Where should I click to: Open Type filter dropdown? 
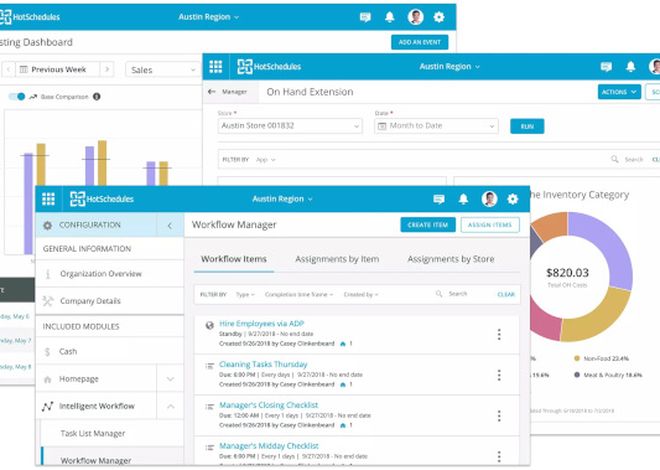tap(245, 295)
